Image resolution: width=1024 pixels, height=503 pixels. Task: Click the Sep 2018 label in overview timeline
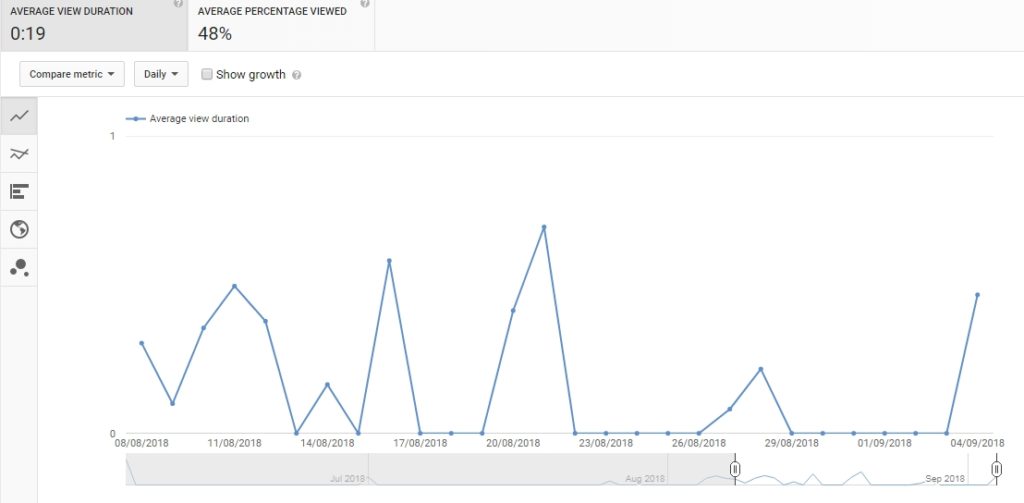(945, 479)
